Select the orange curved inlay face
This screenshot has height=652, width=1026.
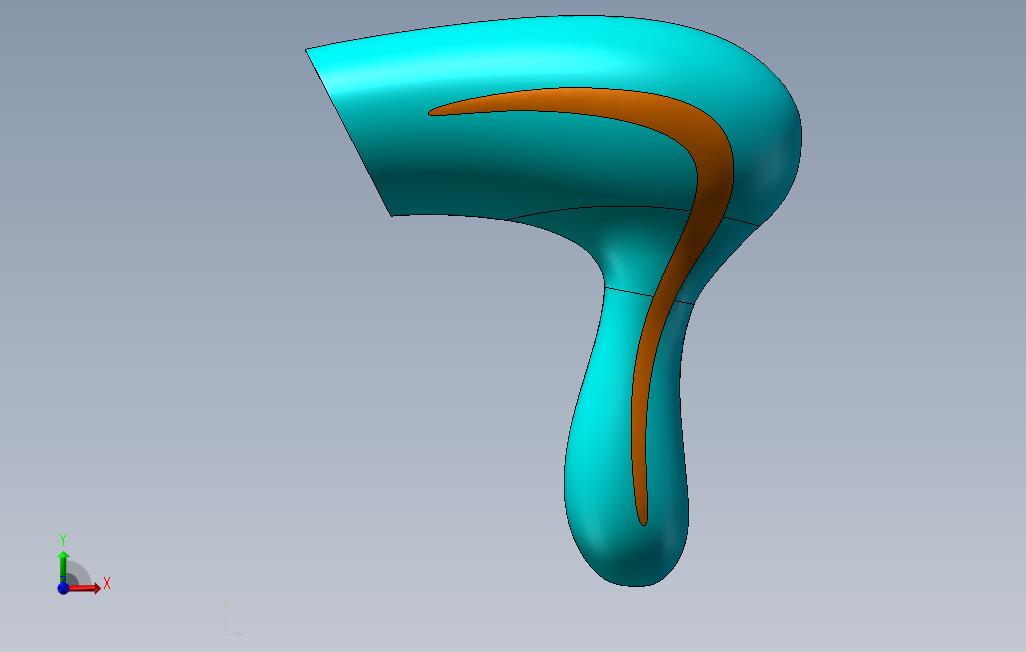(x=713, y=170)
